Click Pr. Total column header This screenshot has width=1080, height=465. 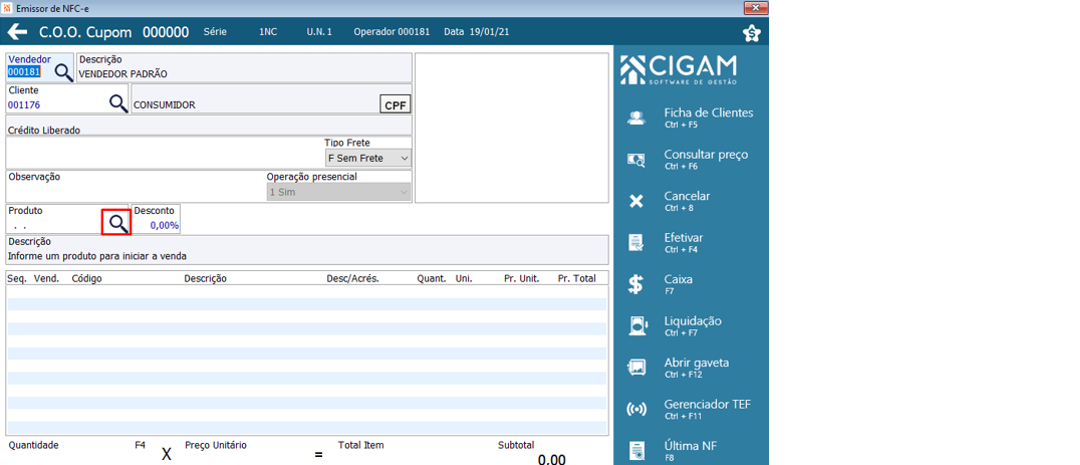coord(579,278)
